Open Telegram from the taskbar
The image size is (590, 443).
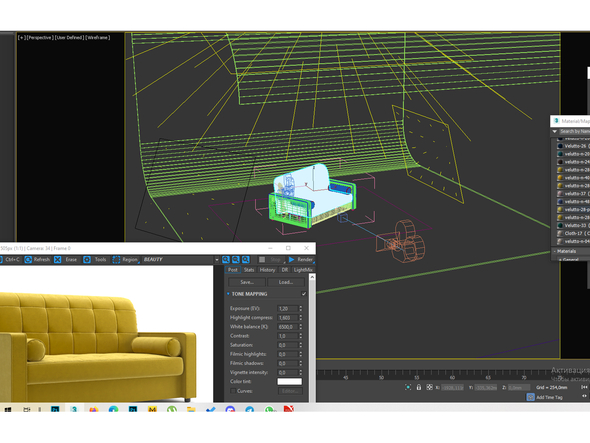(250, 409)
